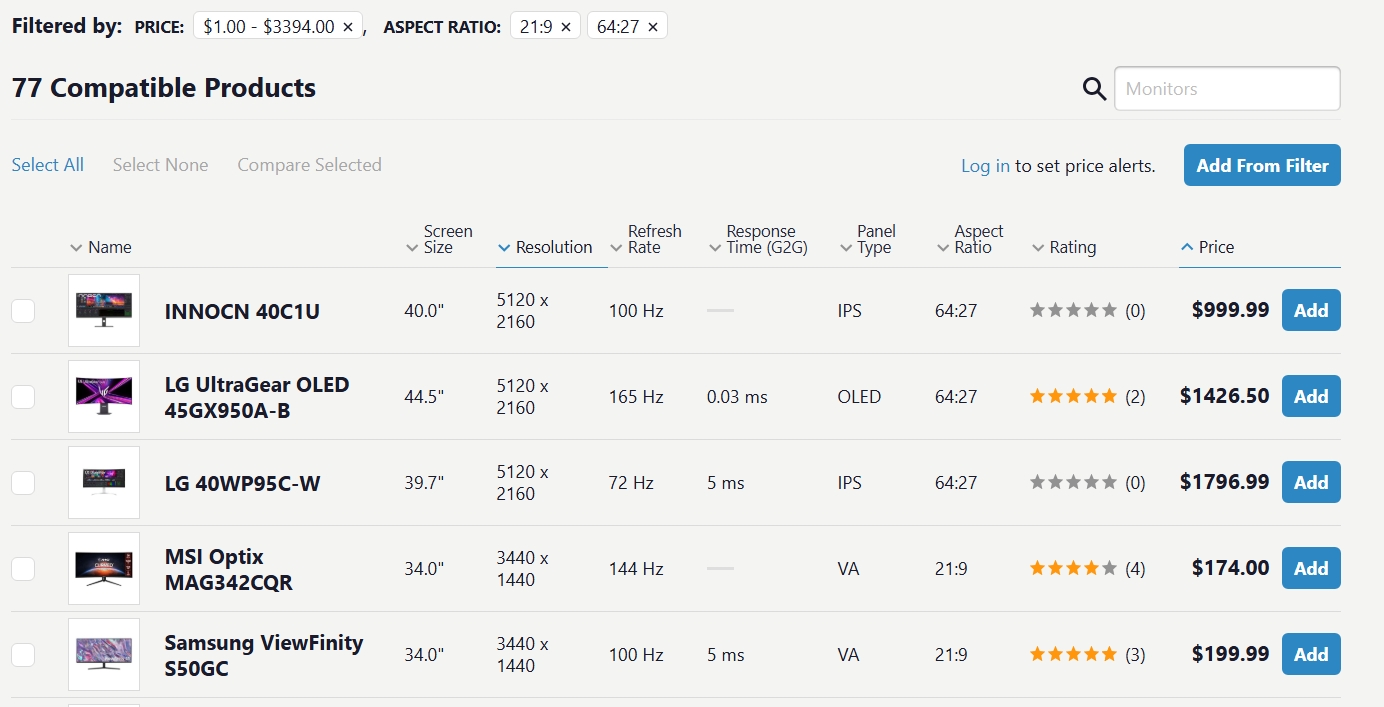This screenshot has height=707, width=1384.
Task: Open Samsung ViewFinity S50GC thumbnail
Action: [104, 655]
